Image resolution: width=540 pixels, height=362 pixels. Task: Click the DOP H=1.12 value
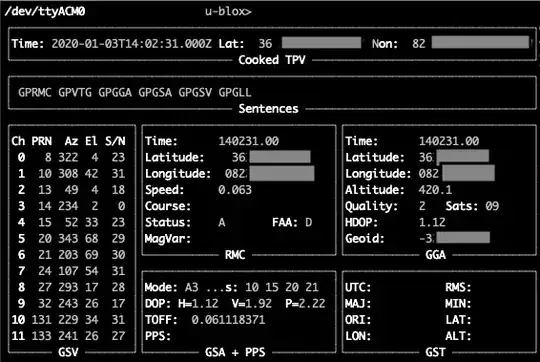[198, 303]
